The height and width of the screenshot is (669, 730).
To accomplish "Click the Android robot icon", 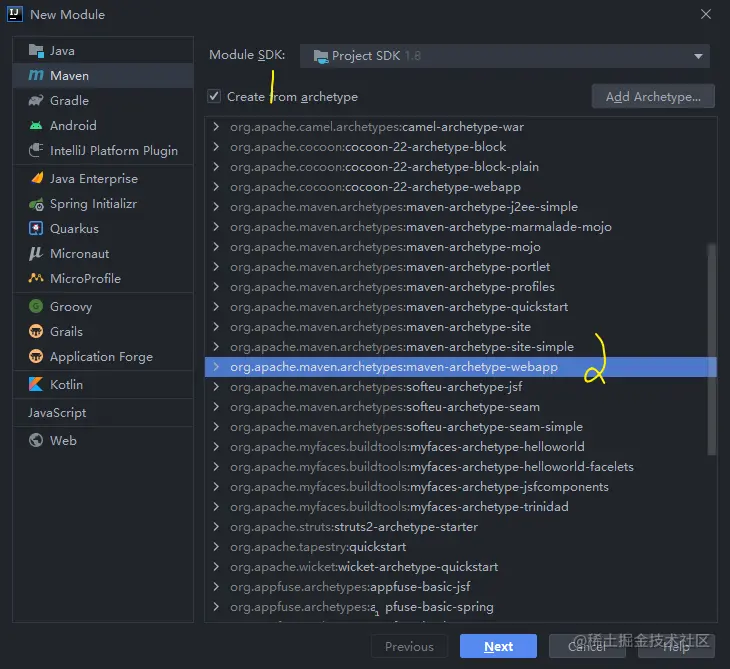I will [x=36, y=125].
